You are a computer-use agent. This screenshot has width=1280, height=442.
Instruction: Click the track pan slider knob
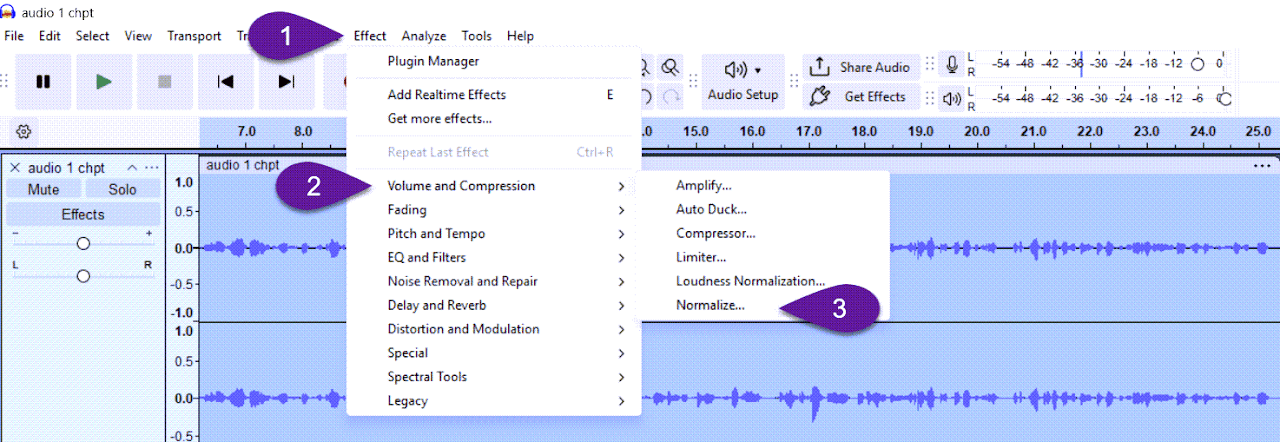[83, 276]
